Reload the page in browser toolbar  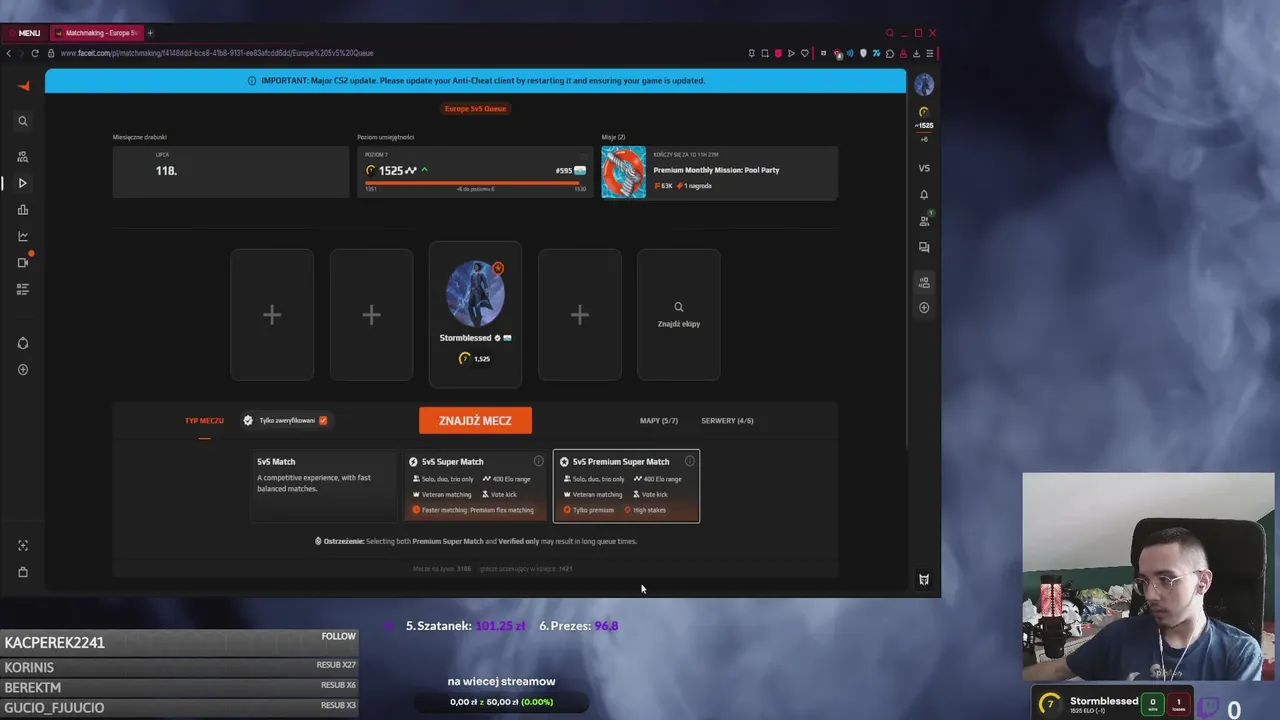click(x=35, y=53)
